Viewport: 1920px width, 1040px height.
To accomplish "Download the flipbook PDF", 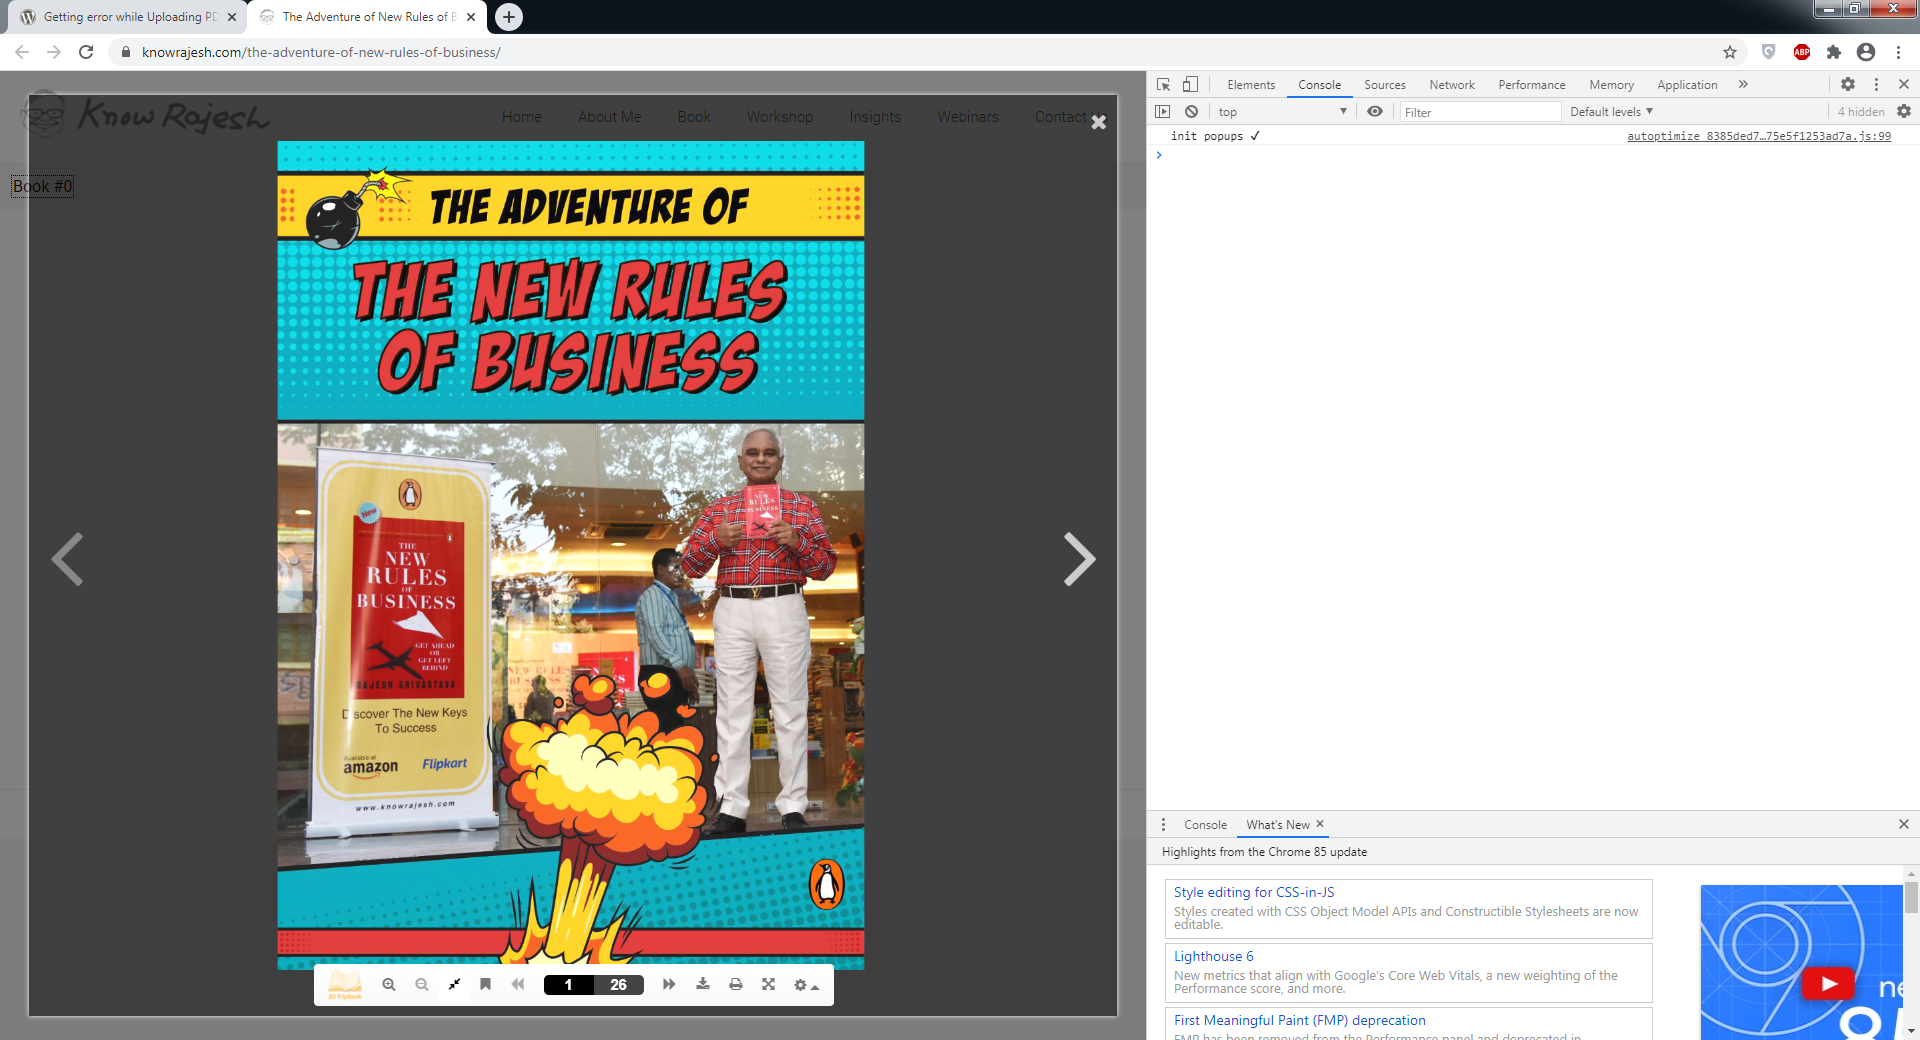I will (703, 984).
